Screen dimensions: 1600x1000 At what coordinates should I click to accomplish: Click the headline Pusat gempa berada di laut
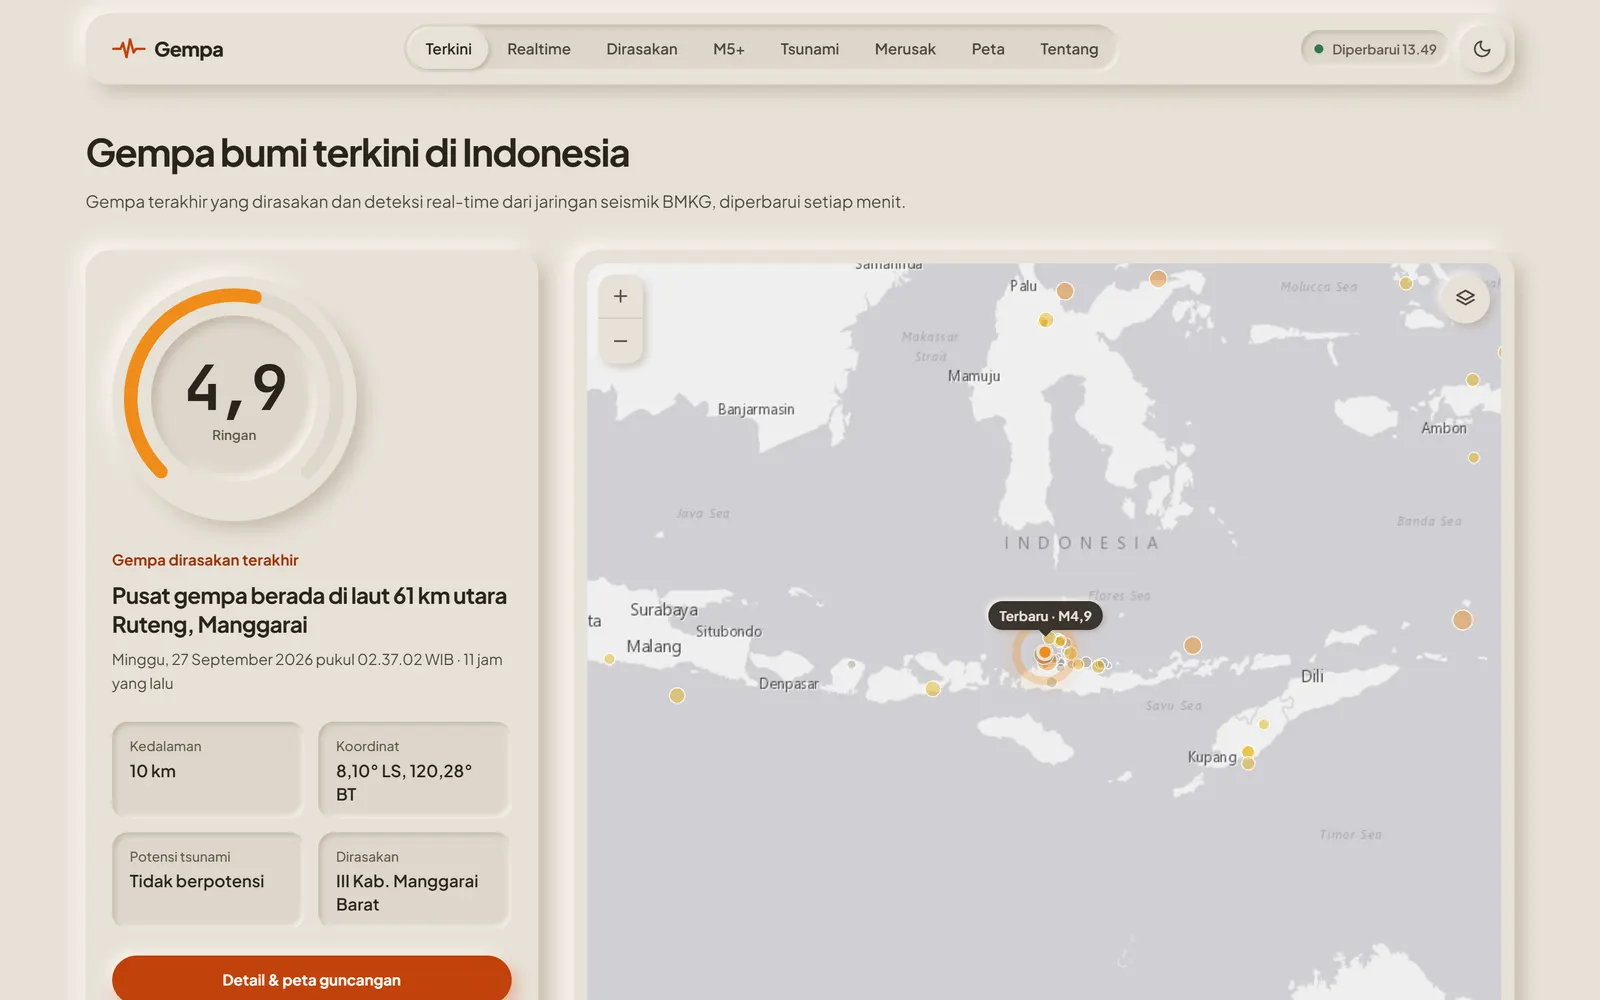[x=309, y=610]
